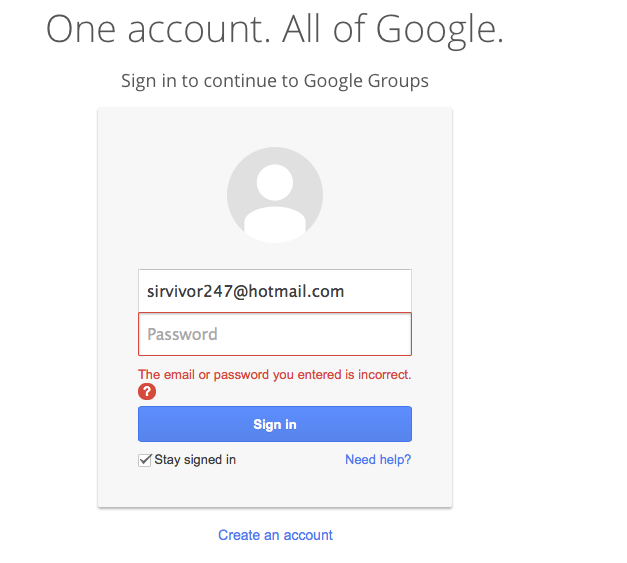Click the "Stay signed in" label text
The height and width of the screenshot is (563, 627).
click(x=195, y=460)
